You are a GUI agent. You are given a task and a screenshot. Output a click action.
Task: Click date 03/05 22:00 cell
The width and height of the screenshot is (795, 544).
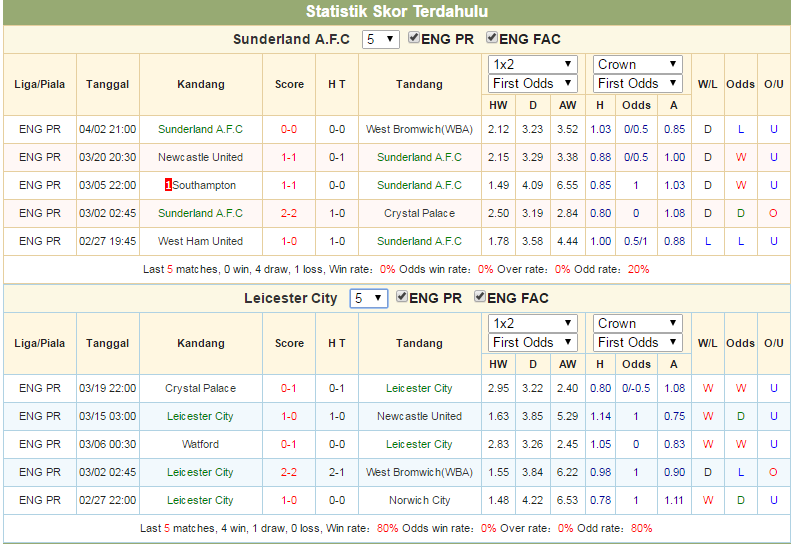pyautogui.click(x=107, y=185)
